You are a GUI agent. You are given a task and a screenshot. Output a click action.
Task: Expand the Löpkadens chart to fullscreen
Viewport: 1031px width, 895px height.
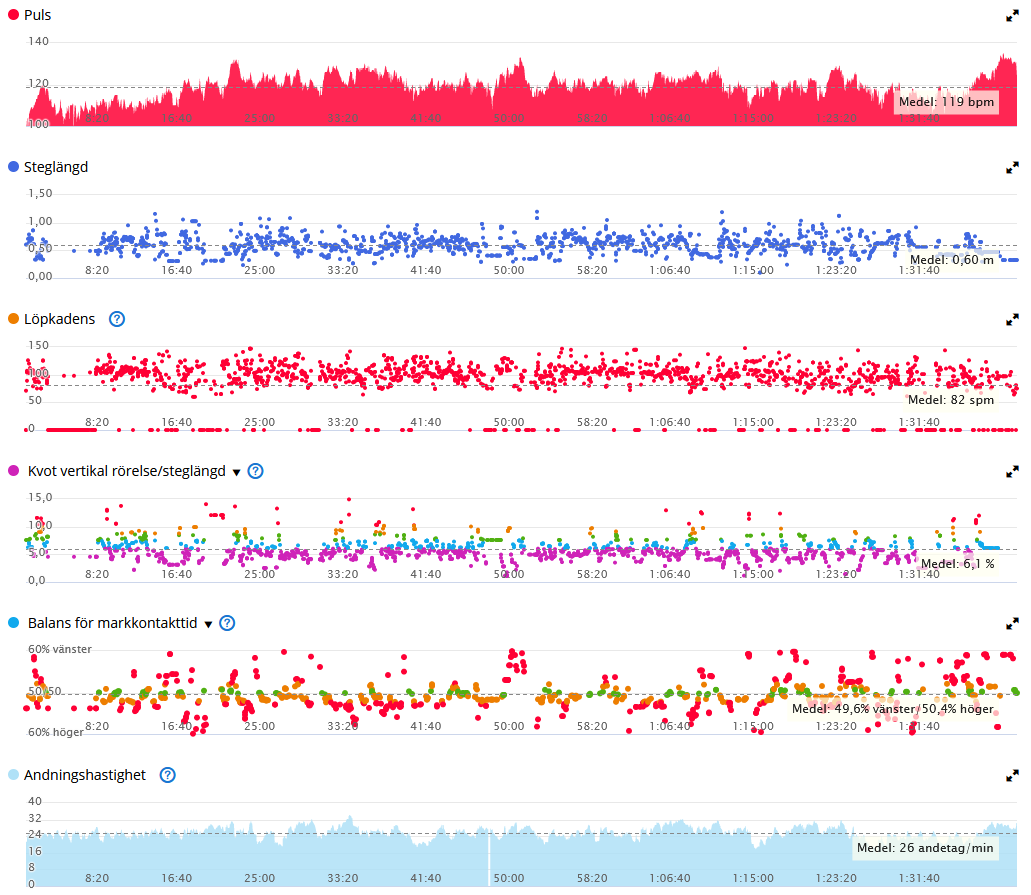click(x=1012, y=320)
